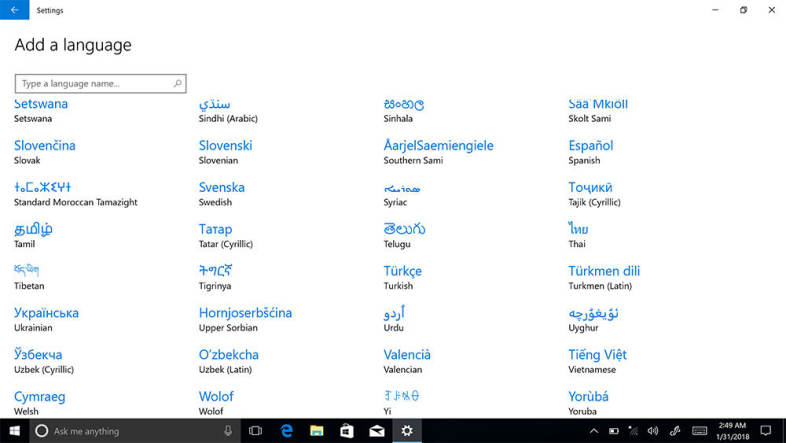Show hidden system tray icons
The width and height of the screenshot is (786, 443).
click(x=593, y=431)
